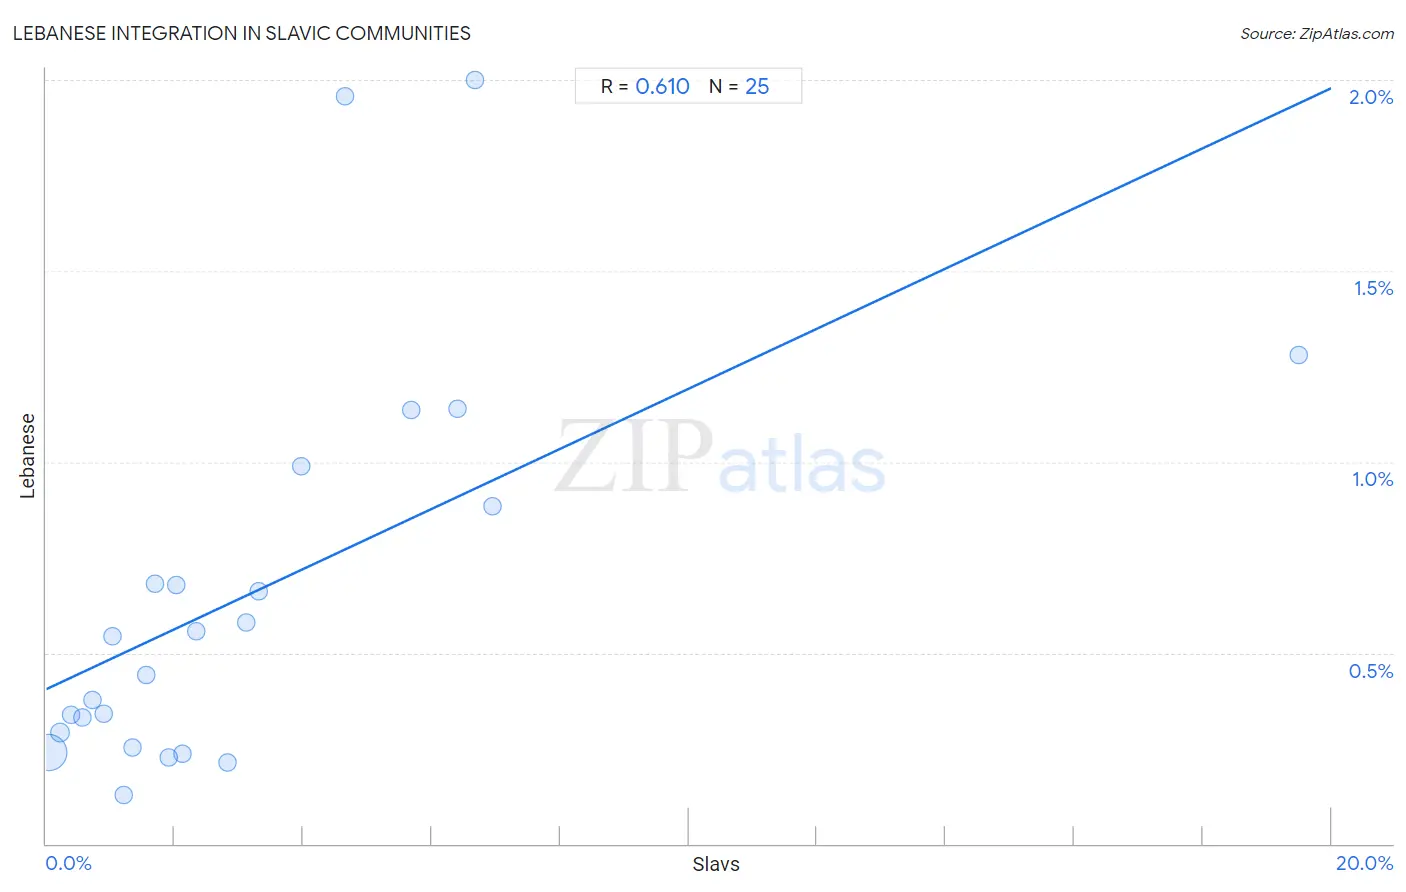The width and height of the screenshot is (1406, 892).
Task: Click the N = 25 sample count label
Action: pyautogui.click(x=739, y=86)
